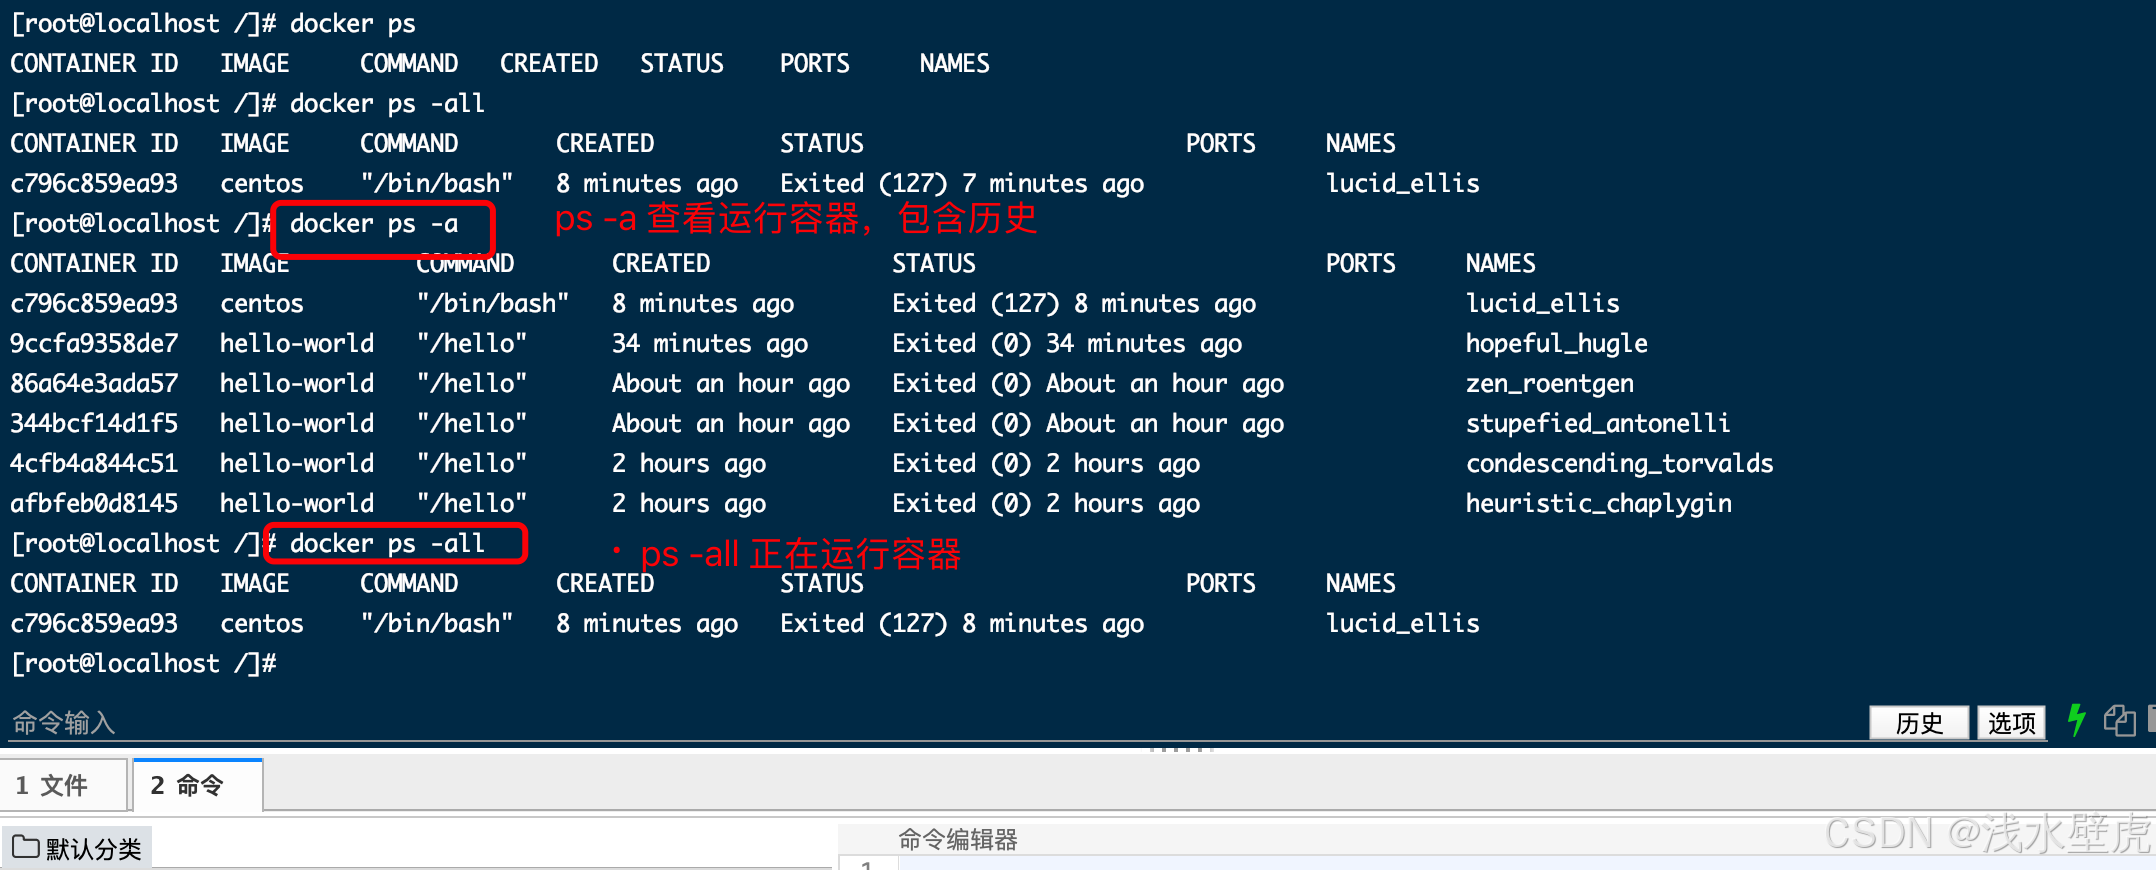Click the copy windows icon

[x=2119, y=720]
